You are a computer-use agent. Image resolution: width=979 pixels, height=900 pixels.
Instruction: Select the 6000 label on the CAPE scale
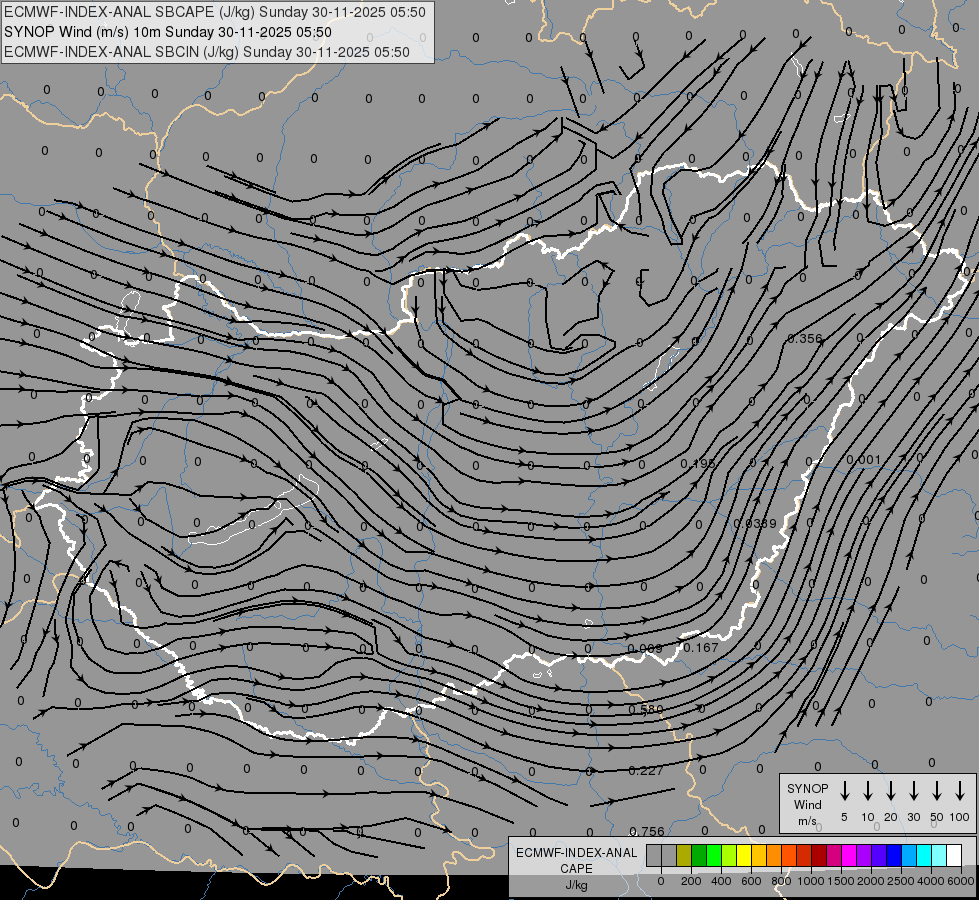(x=961, y=881)
